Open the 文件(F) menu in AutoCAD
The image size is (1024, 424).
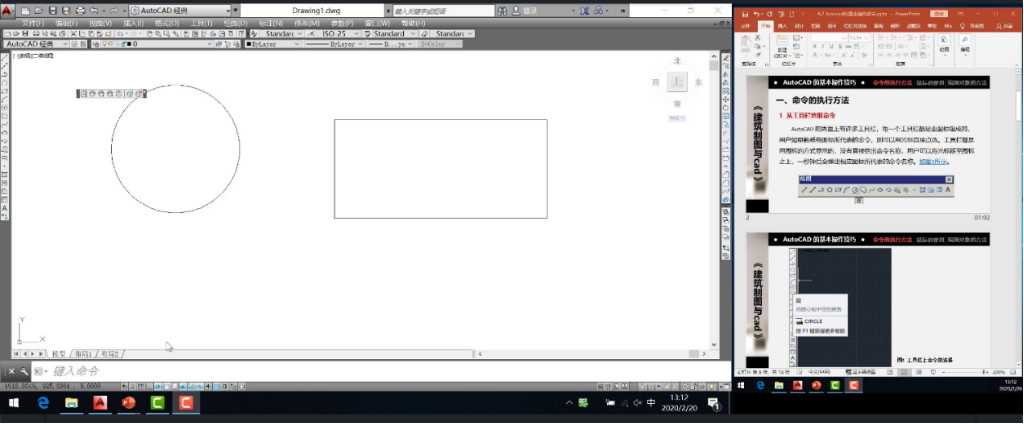(33, 22)
